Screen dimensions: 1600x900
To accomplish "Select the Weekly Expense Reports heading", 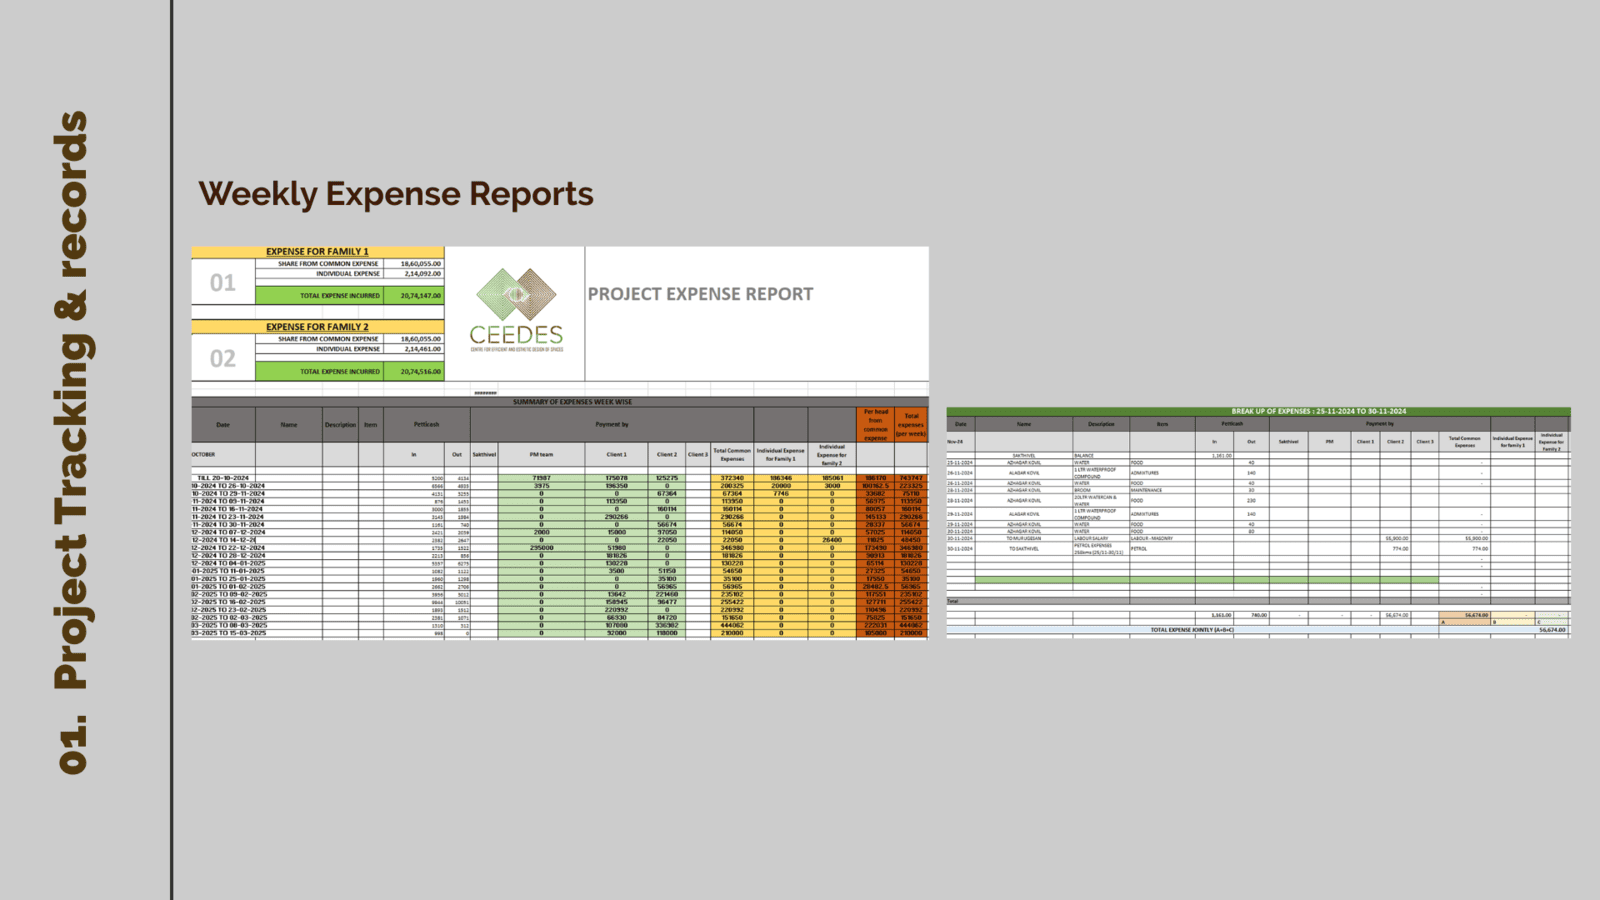I will click(x=396, y=194).
